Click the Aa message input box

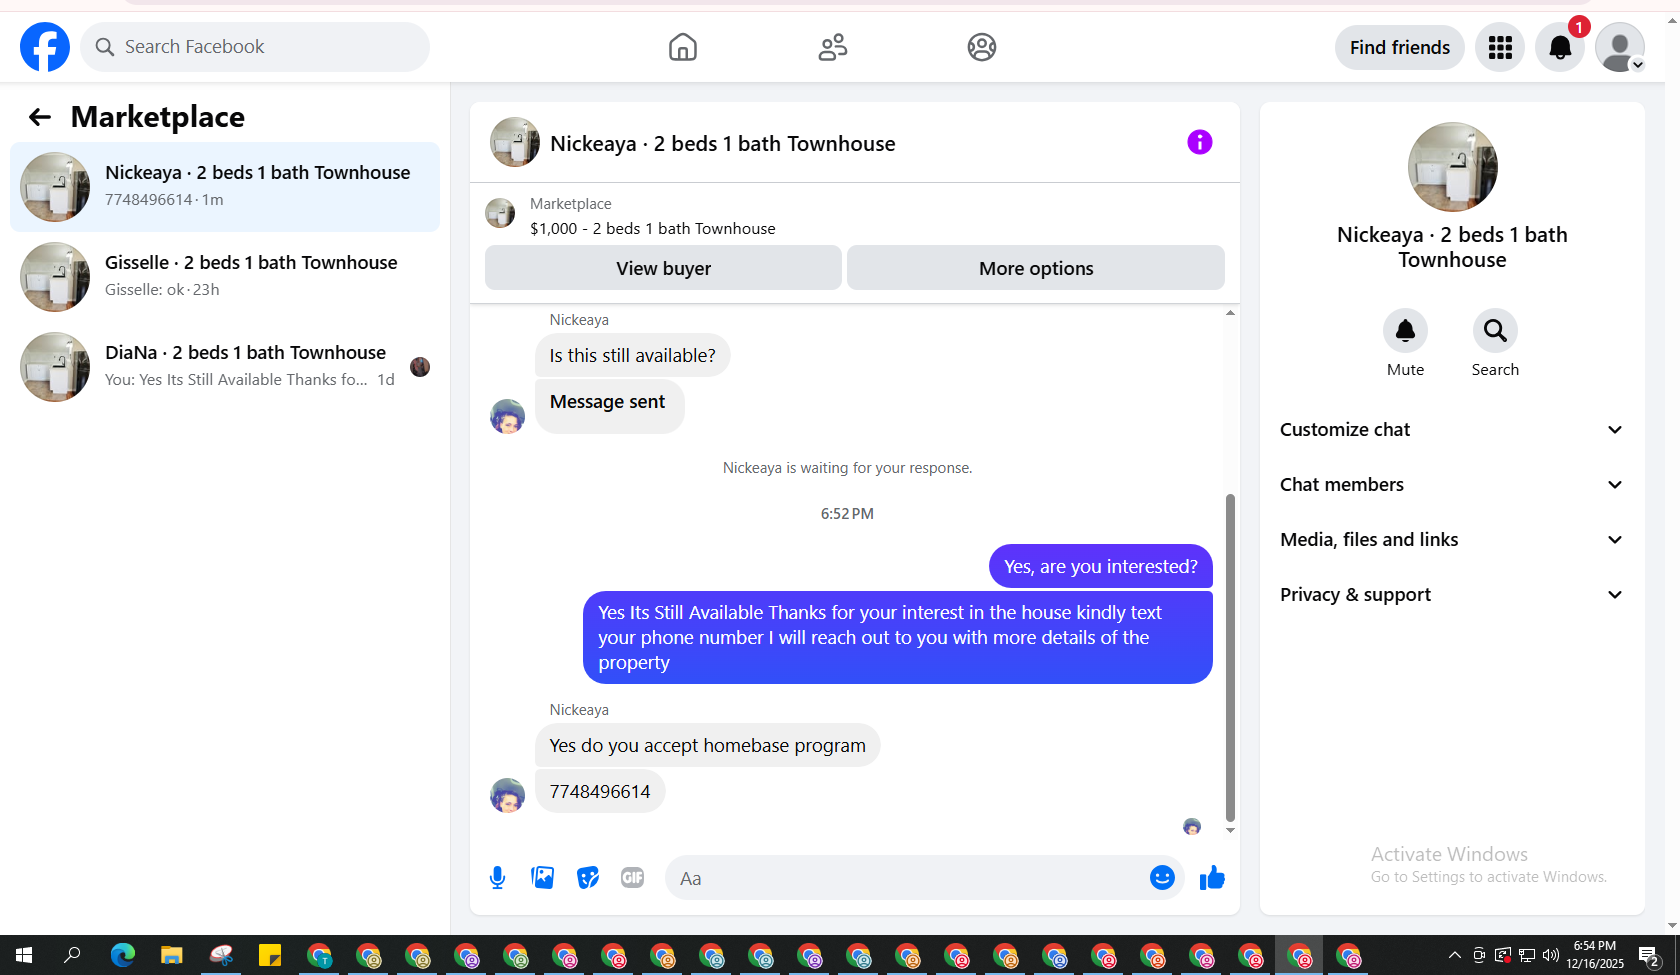(x=910, y=878)
